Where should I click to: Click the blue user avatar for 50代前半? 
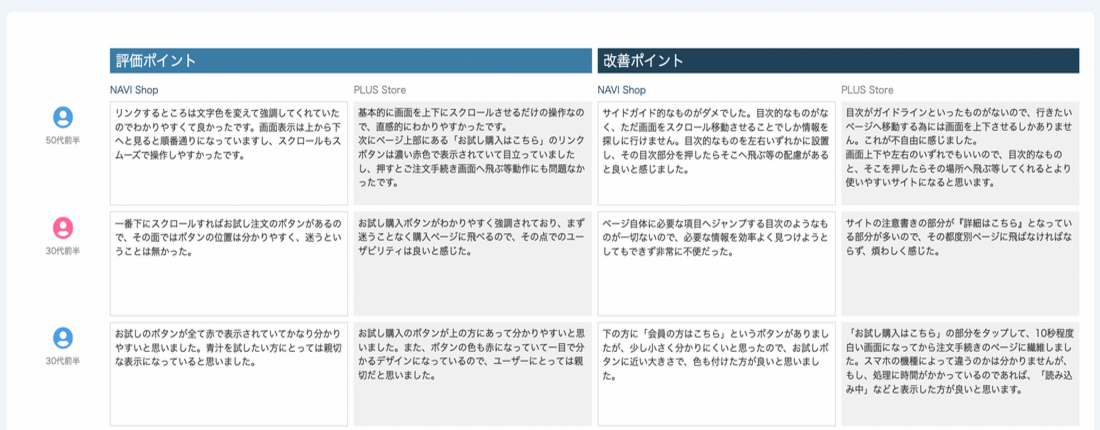(62, 118)
